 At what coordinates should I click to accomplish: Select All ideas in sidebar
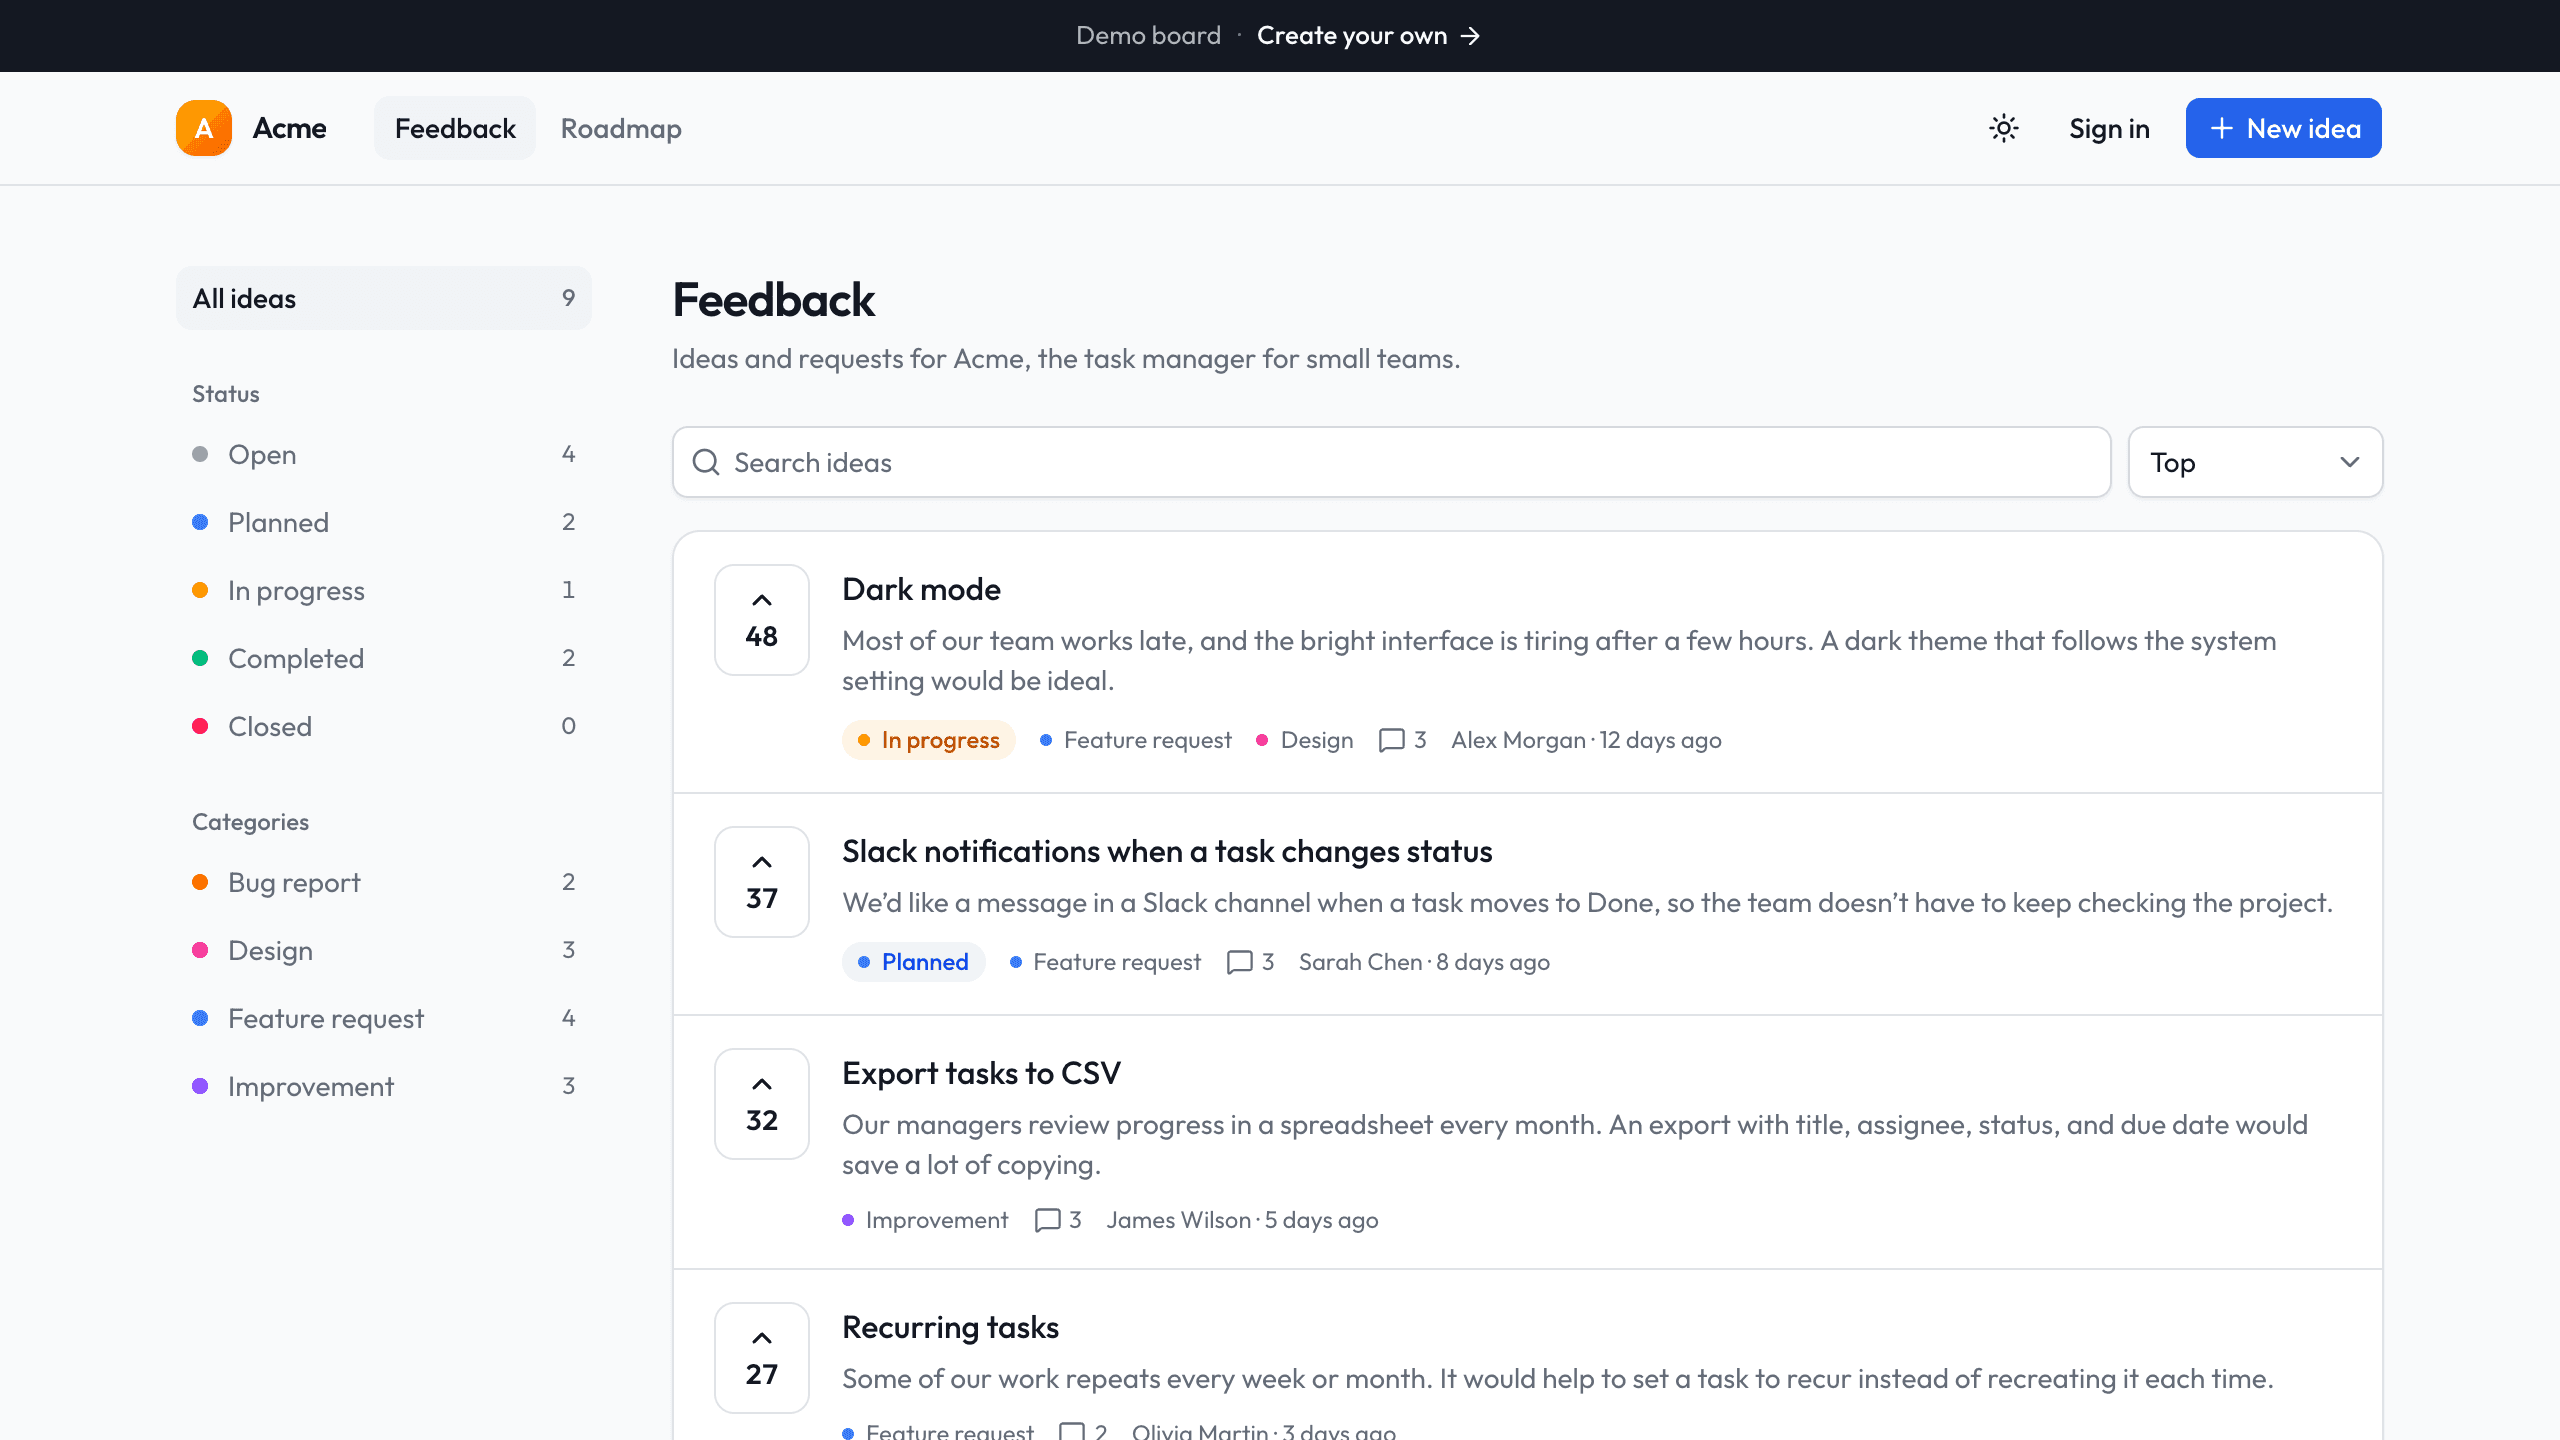pyautogui.click(x=384, y=298)
